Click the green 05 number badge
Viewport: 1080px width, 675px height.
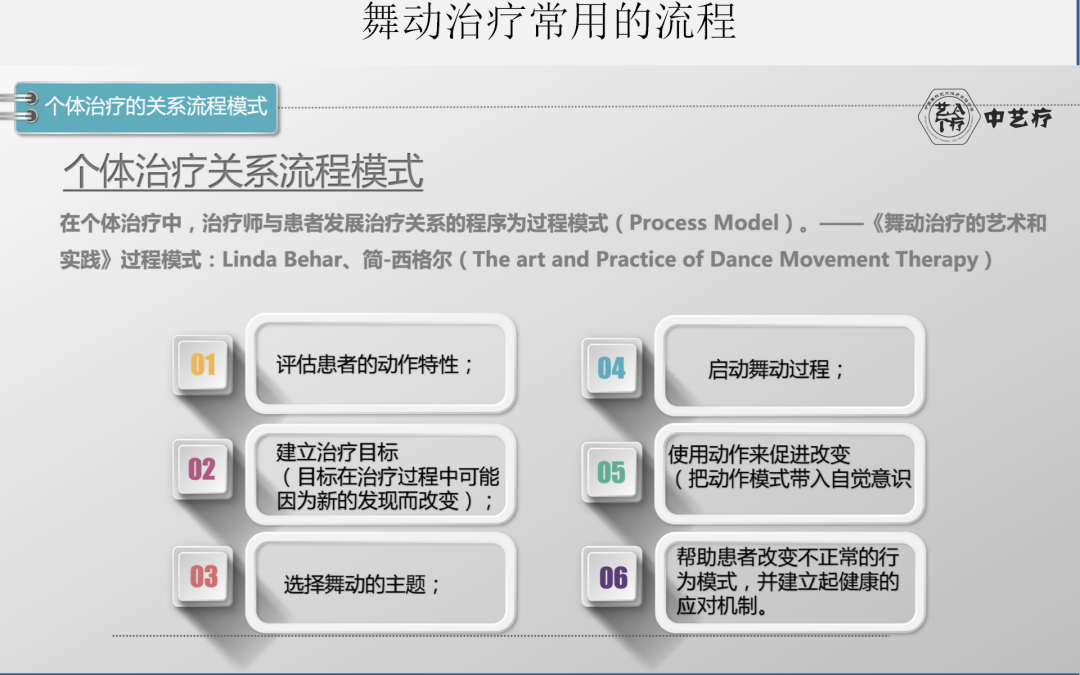[612, 472]
